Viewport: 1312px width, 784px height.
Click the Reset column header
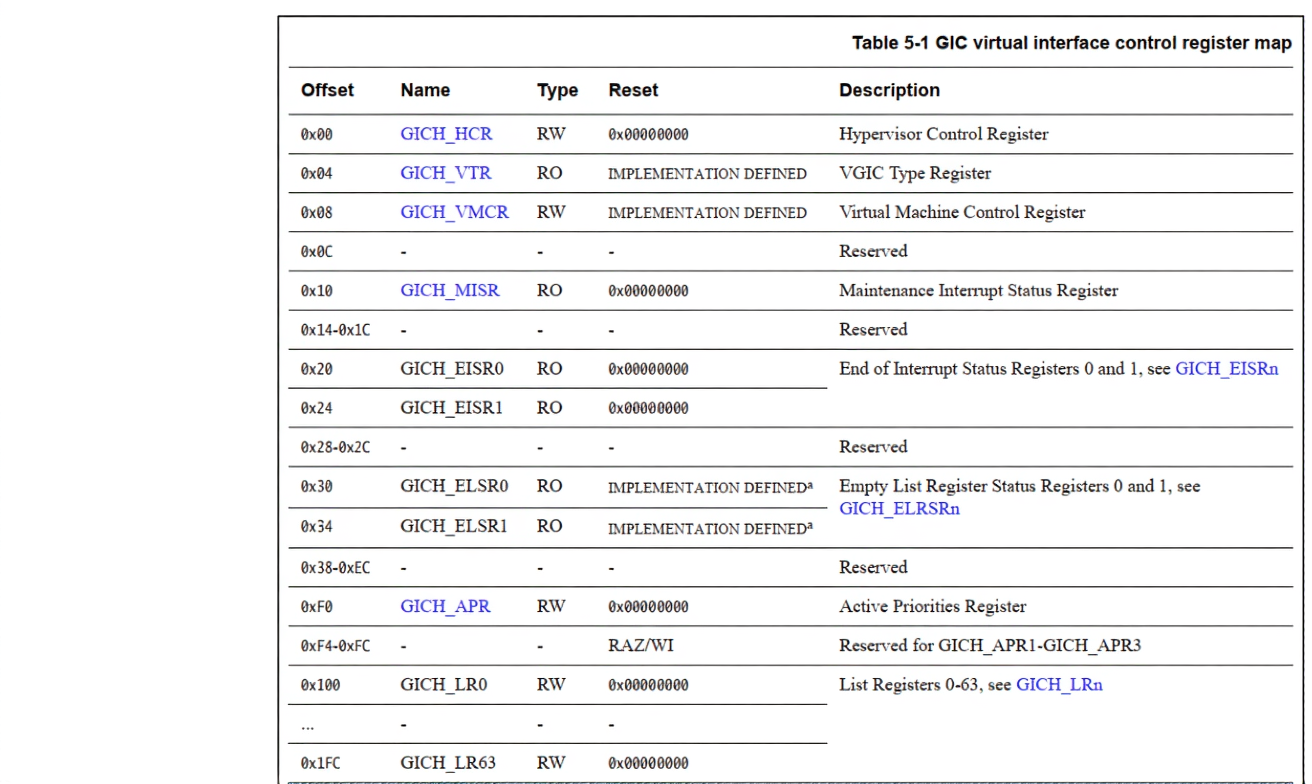(x=632, y=90)
